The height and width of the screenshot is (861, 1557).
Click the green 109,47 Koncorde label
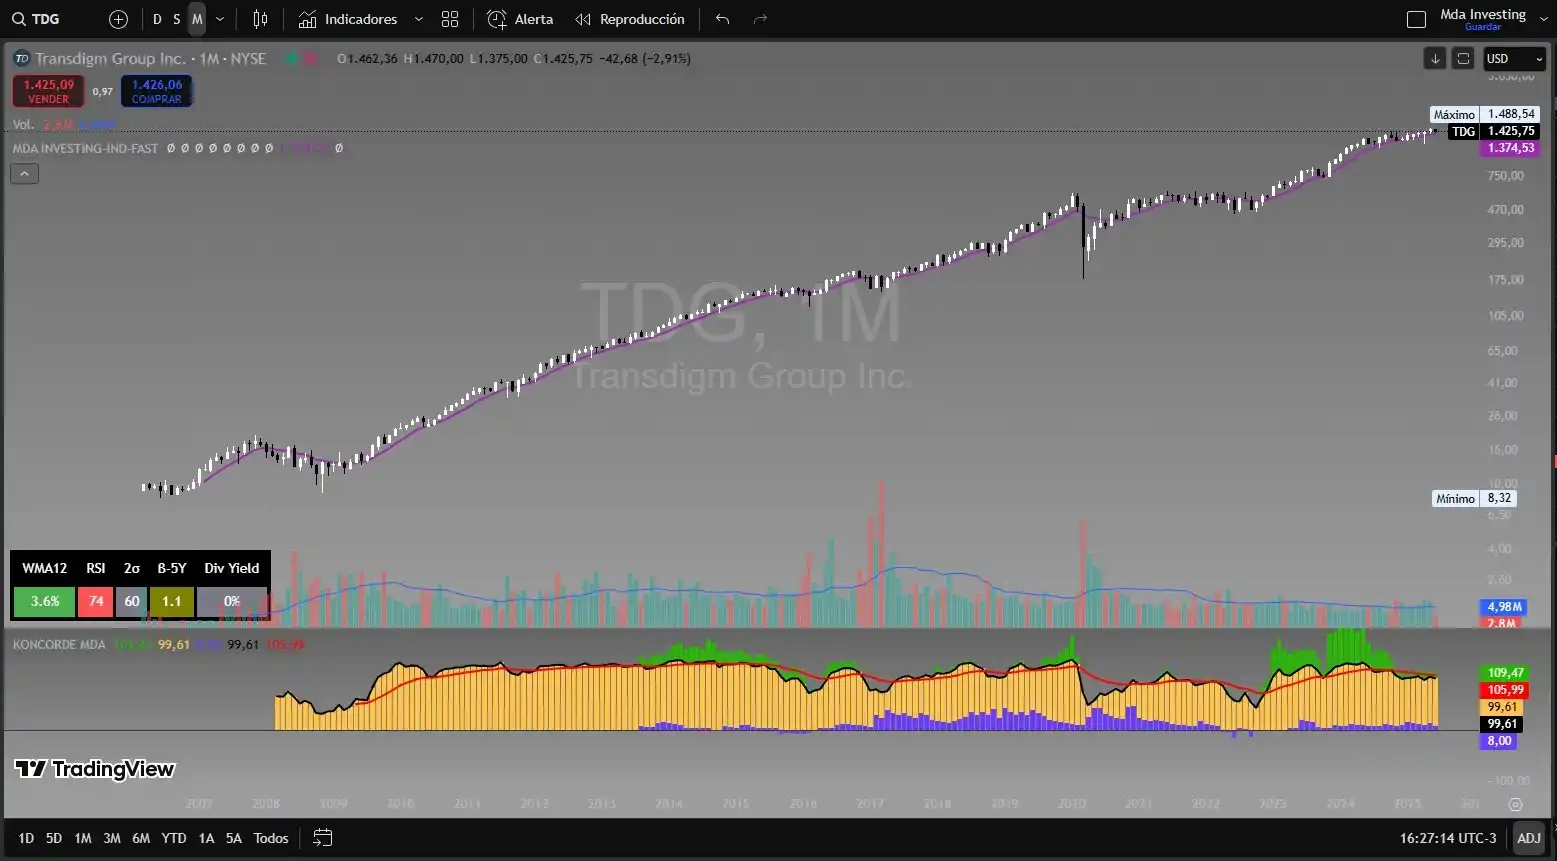1505,674
